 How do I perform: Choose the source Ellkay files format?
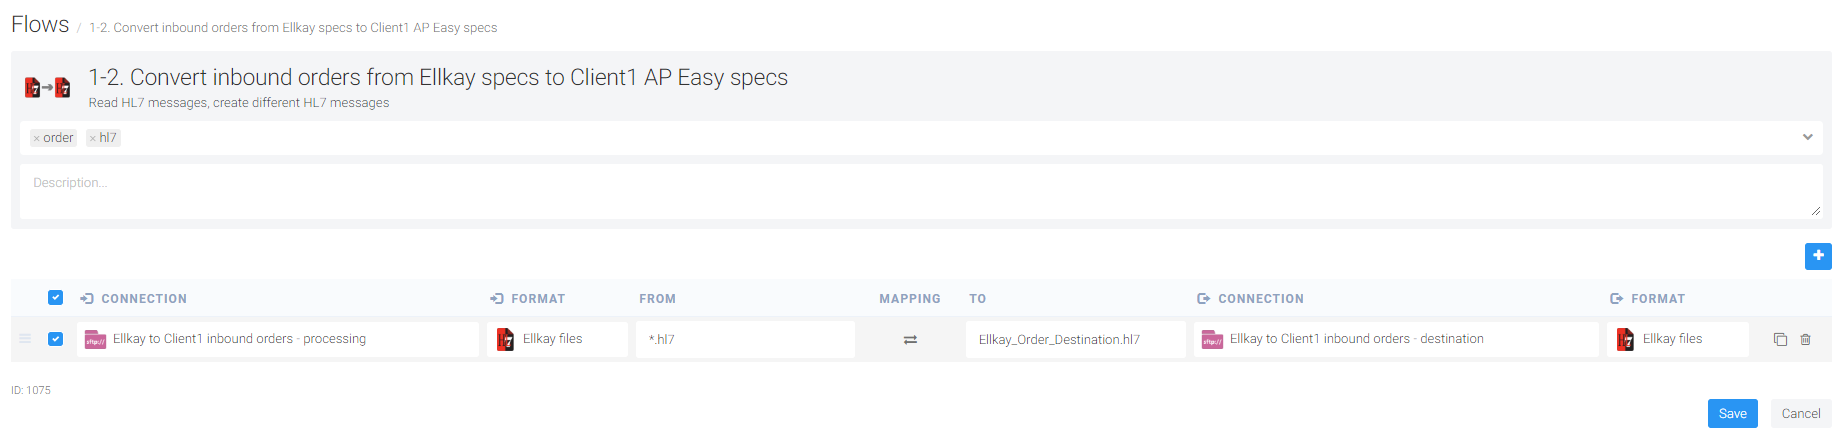[558, 339]
